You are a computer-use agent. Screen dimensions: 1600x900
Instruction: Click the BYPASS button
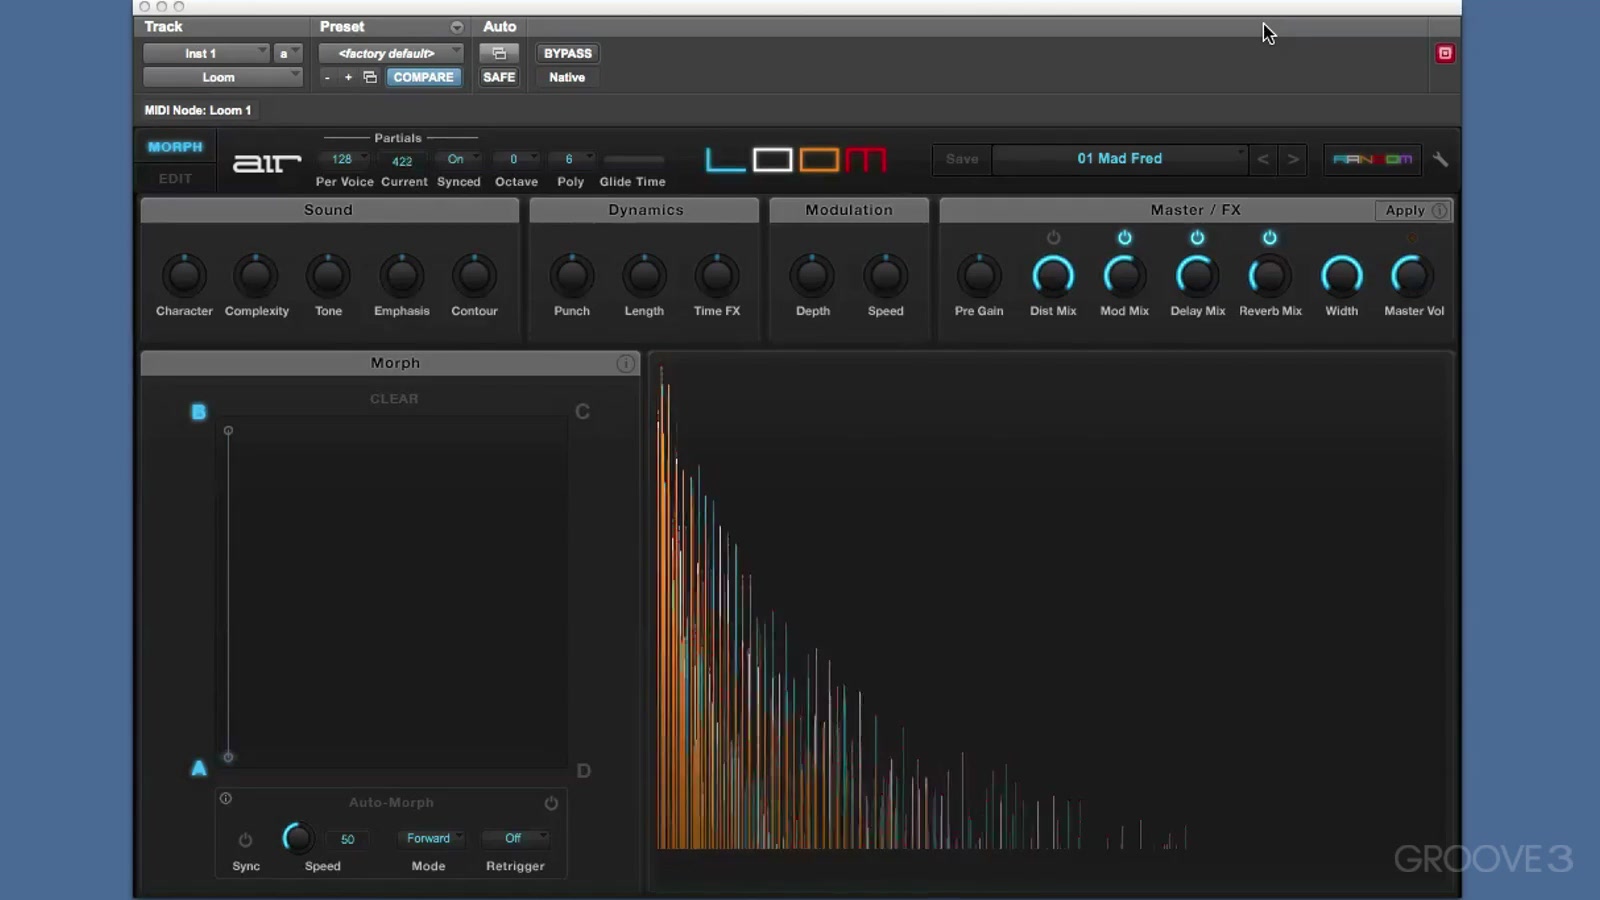pyautogui.click(x=567, y=53)
